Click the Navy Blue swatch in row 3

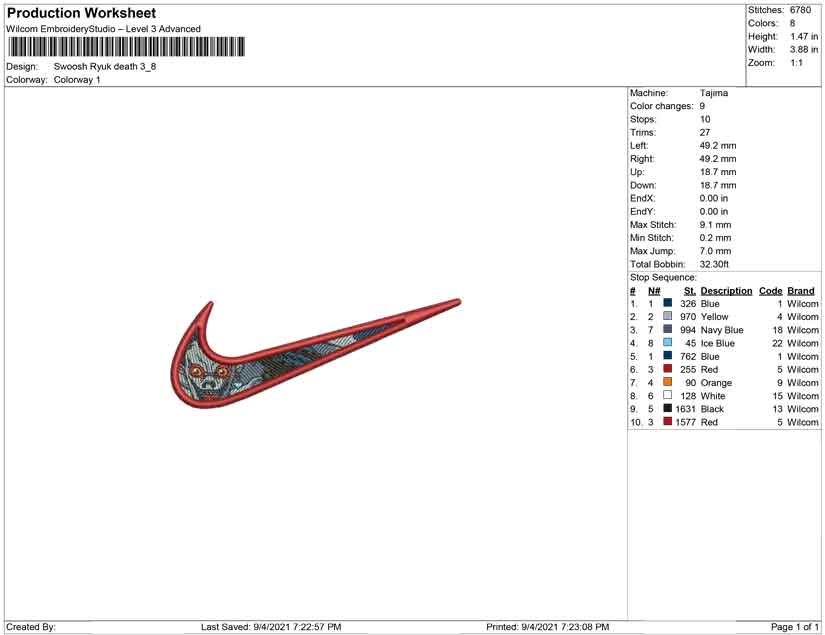coord(667,329)
